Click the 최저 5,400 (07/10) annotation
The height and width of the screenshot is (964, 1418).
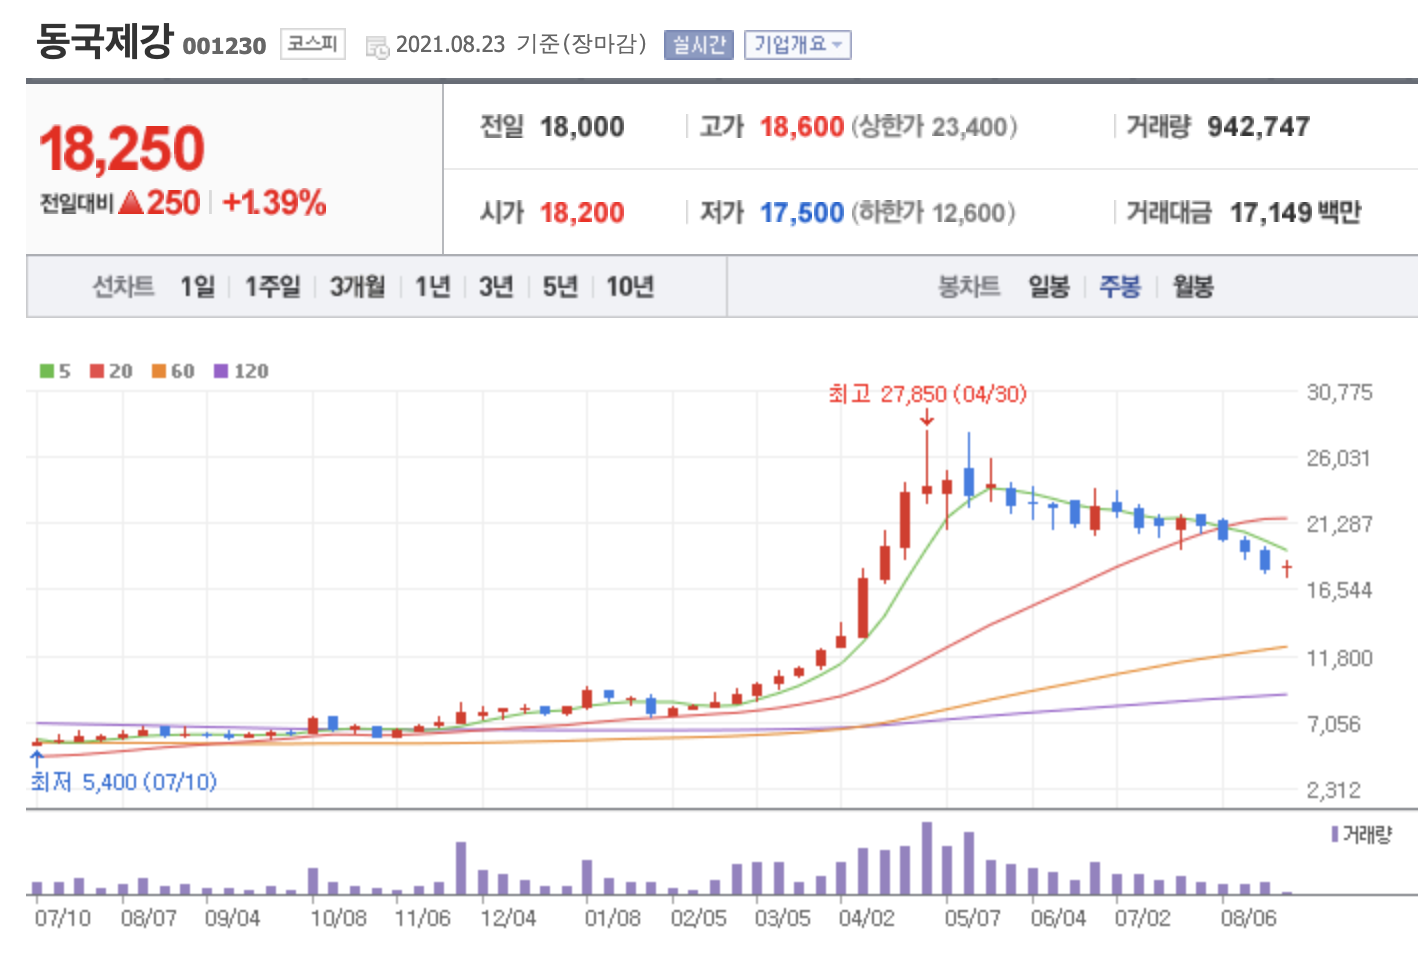coord(124,782)
